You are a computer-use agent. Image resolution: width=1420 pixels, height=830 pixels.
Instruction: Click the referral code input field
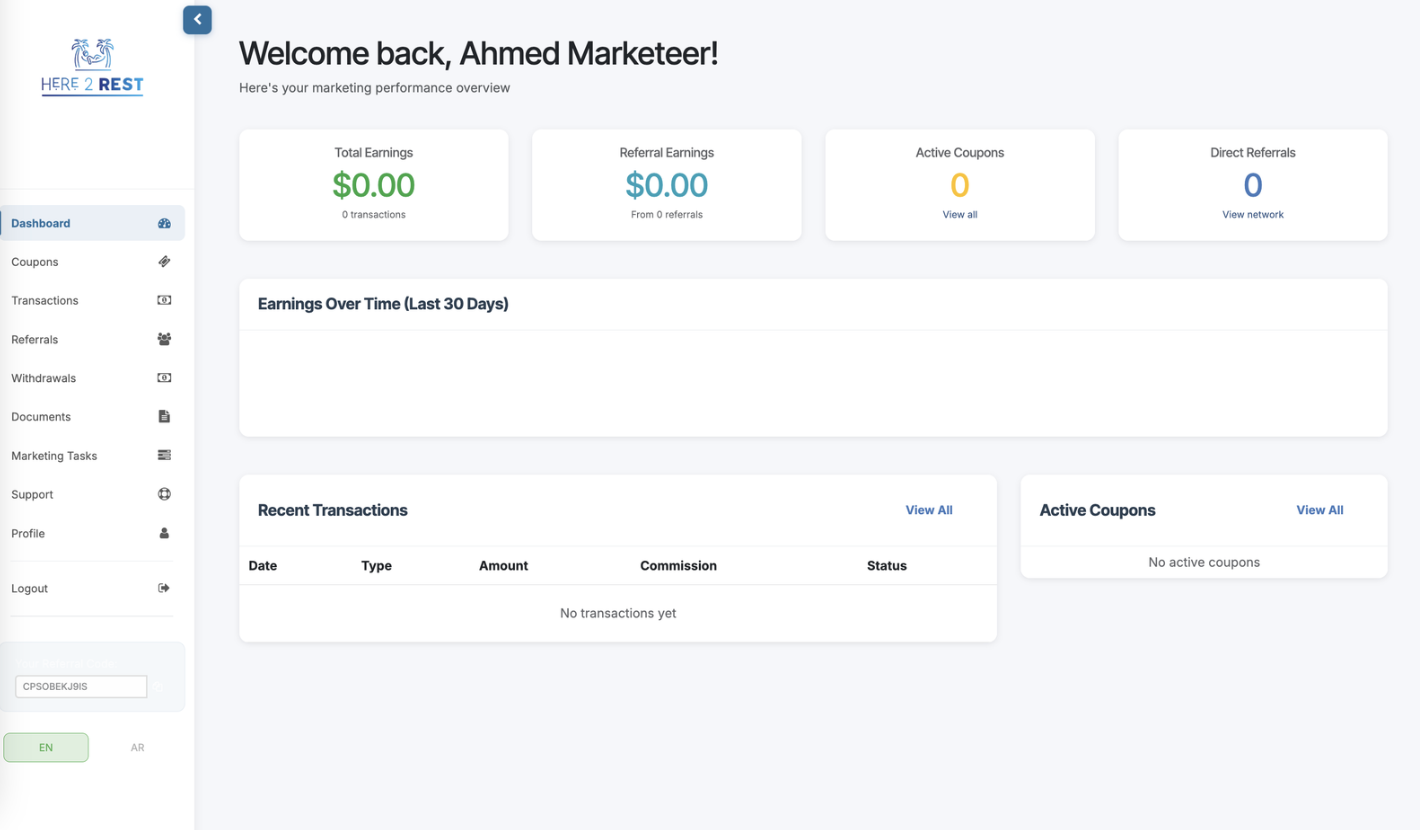pos(81,687)
